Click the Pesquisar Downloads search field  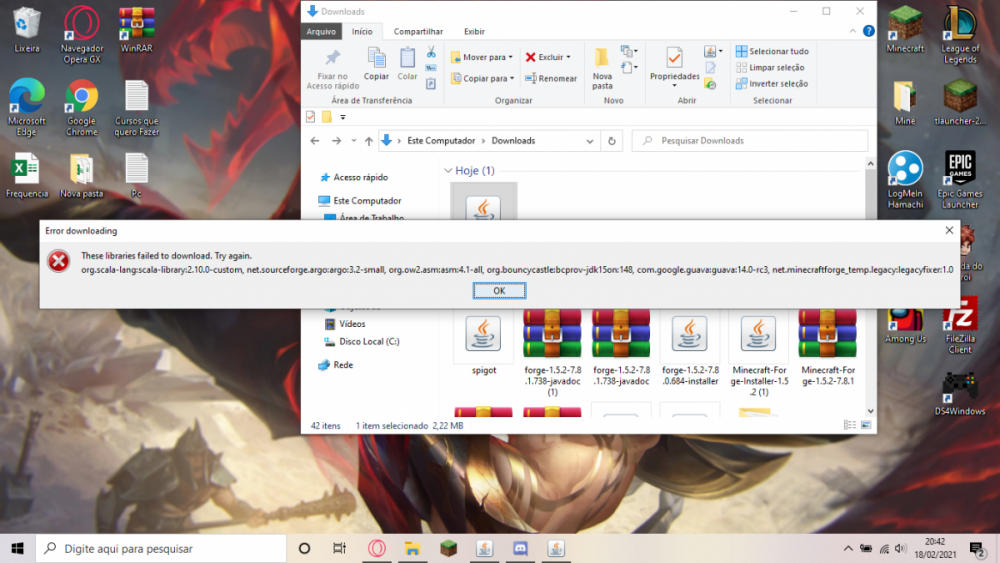pos(750,141)
